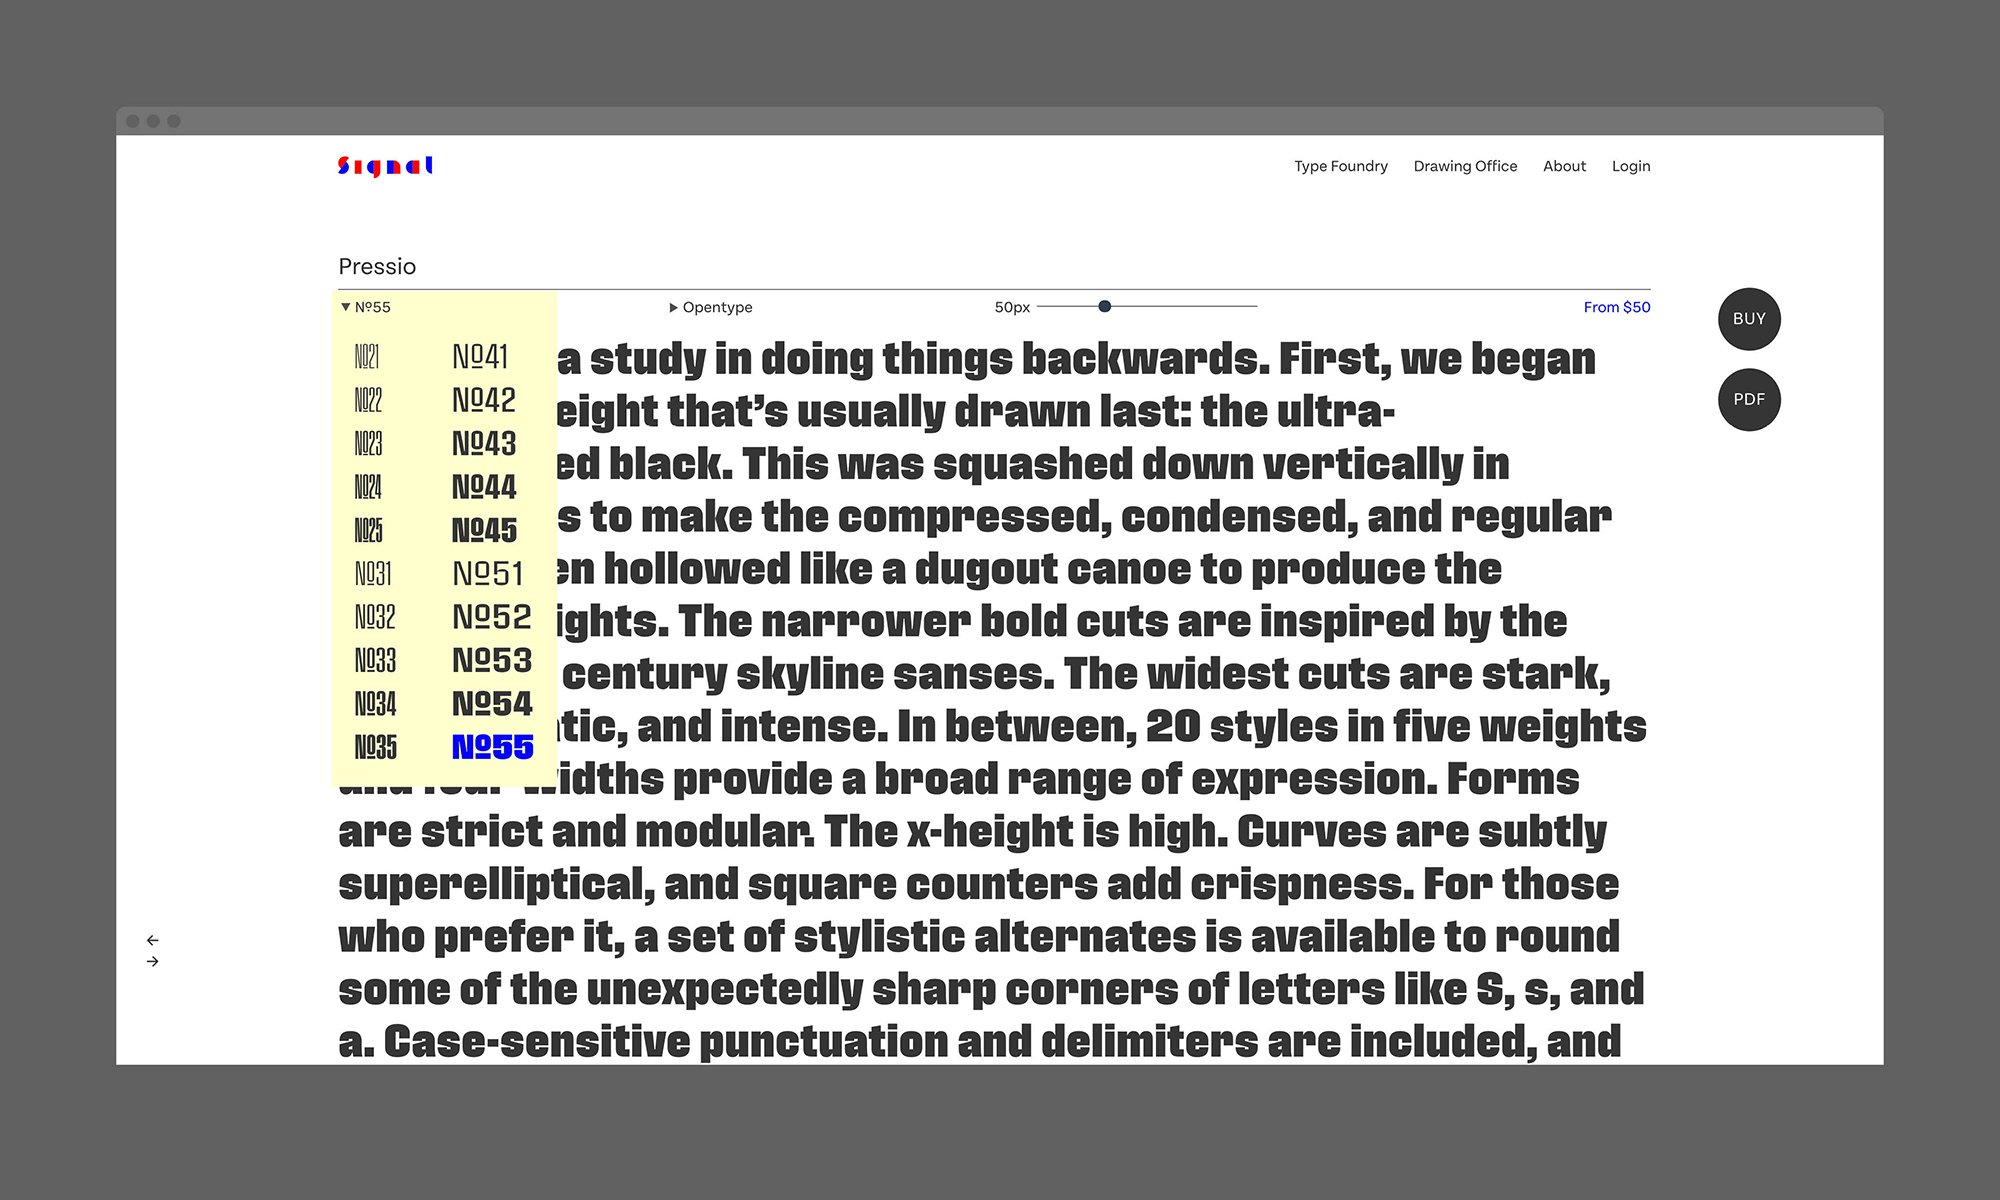Click the font size slider handle
The width and height of the screenshot is (2000, 1200).
coord(1104,306)
